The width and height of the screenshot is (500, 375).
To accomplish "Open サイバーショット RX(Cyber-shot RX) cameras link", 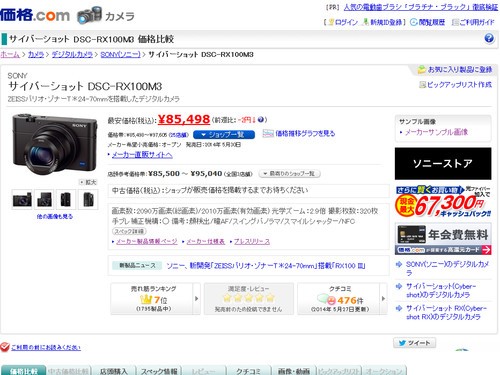I will (446, 312).
